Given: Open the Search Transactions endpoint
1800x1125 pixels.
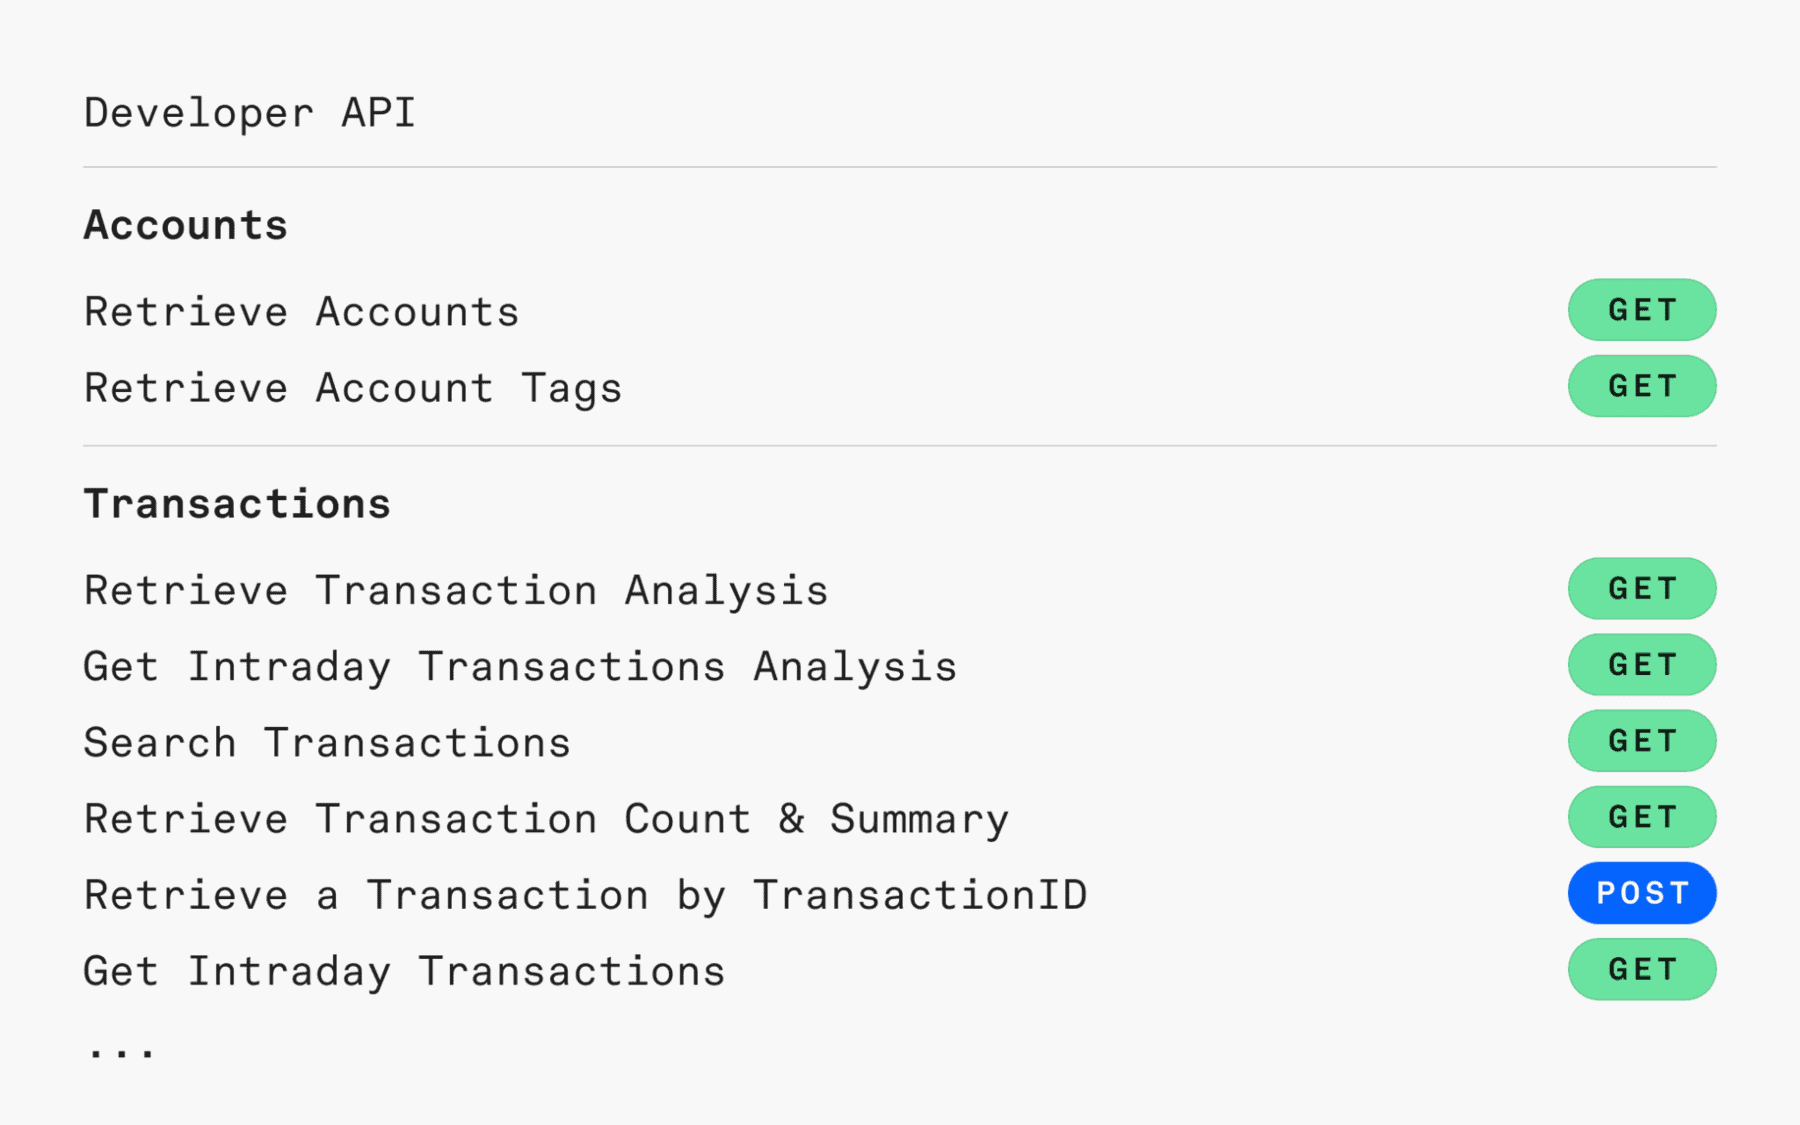Looking at the screenshot, I should coord(327,741).
